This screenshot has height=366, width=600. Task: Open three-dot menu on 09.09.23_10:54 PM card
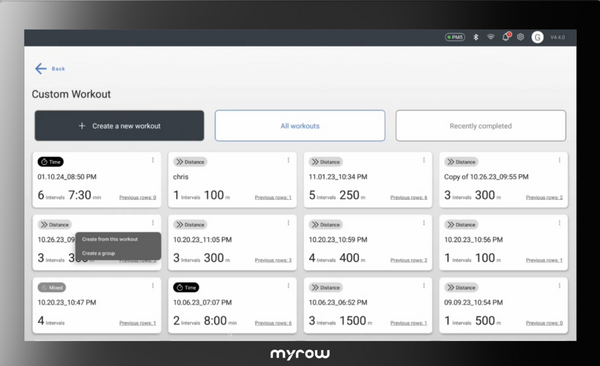click(559, 286)
